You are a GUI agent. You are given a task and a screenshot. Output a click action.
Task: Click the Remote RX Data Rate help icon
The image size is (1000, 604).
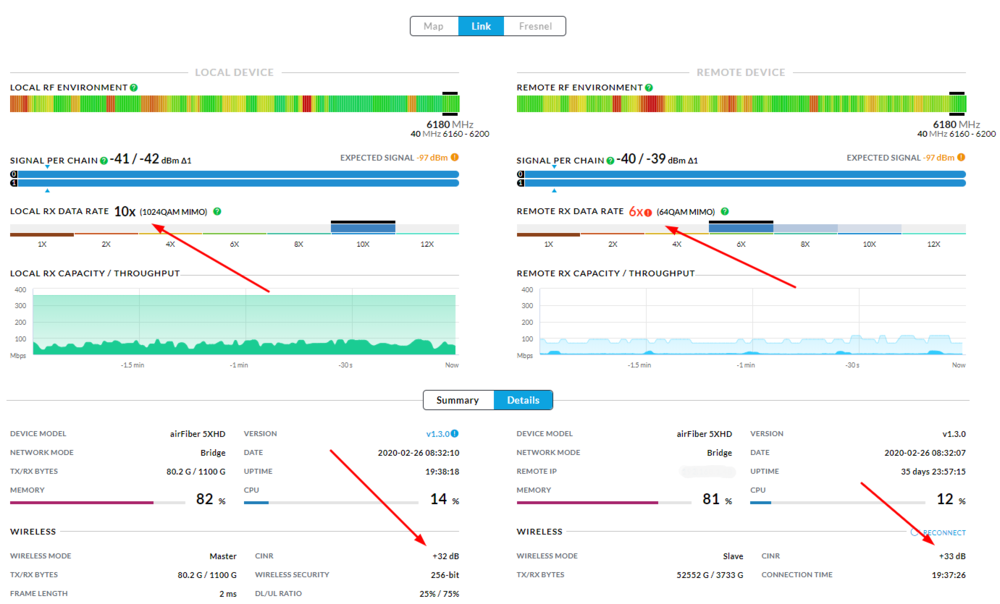[x=725, y=212]
